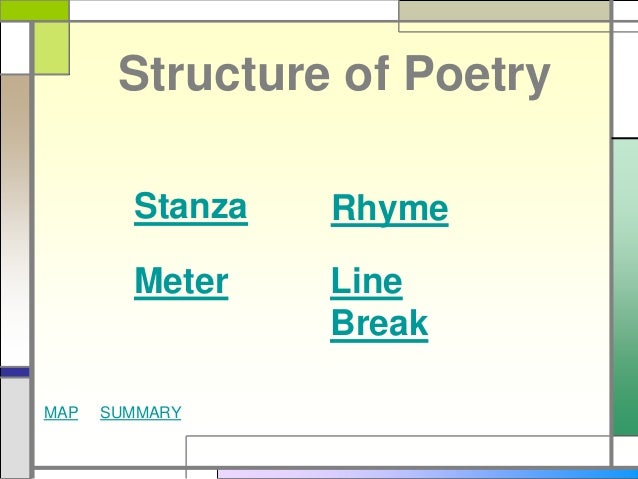
Task: Select the Meter hyperlink
Action: tap(181, 282)
